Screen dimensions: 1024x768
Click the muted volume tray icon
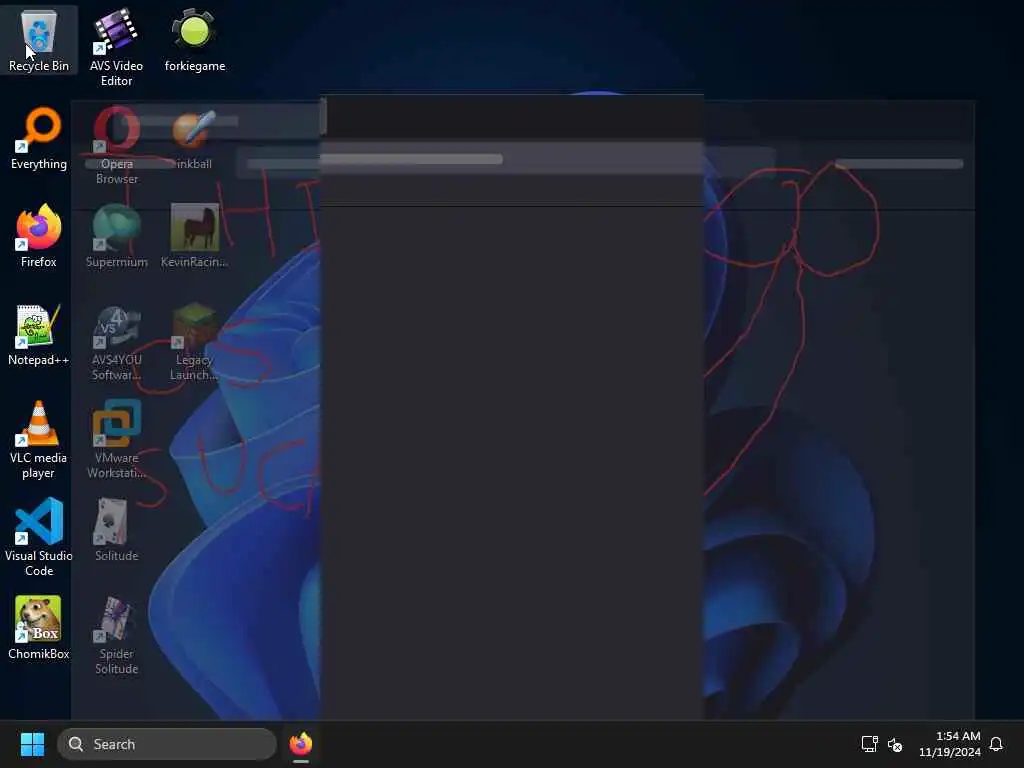tap(895, 744)
